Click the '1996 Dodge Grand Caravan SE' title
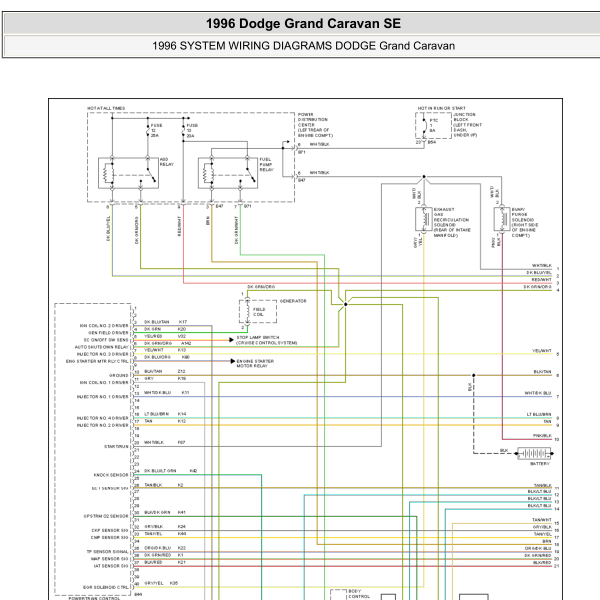The height and width of the screenshot is (600, 600). click(x=303, y=23)
